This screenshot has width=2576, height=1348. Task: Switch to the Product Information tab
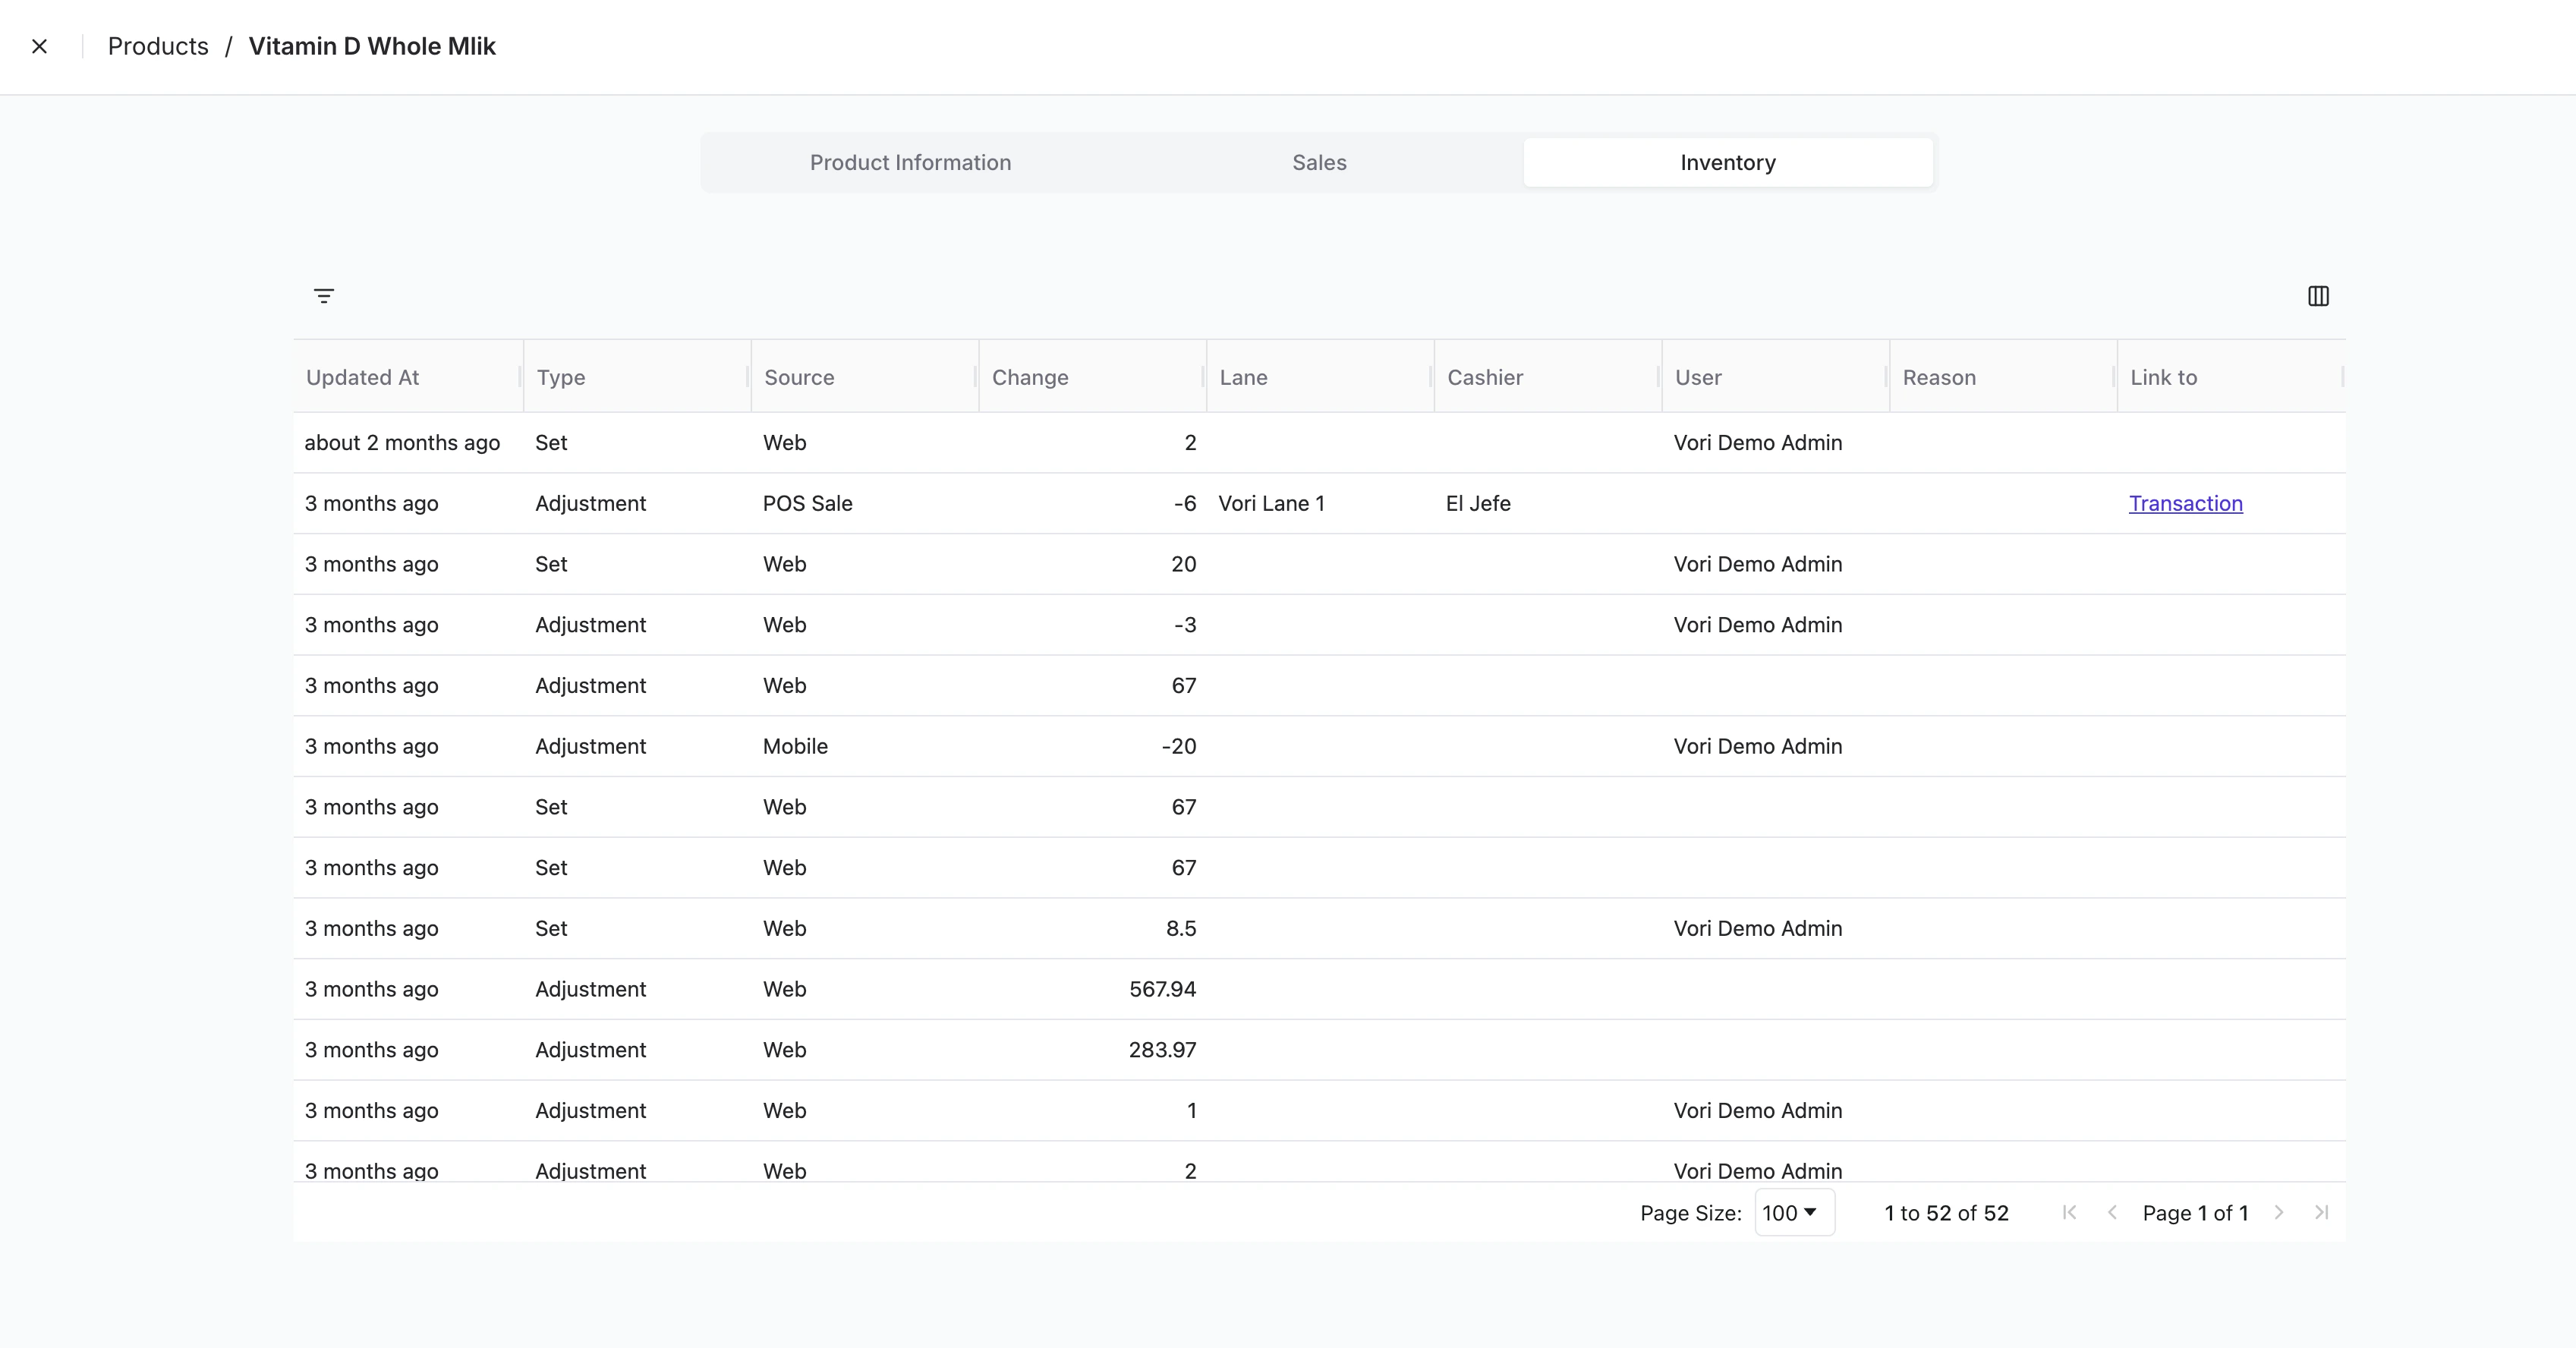[910, 162]
